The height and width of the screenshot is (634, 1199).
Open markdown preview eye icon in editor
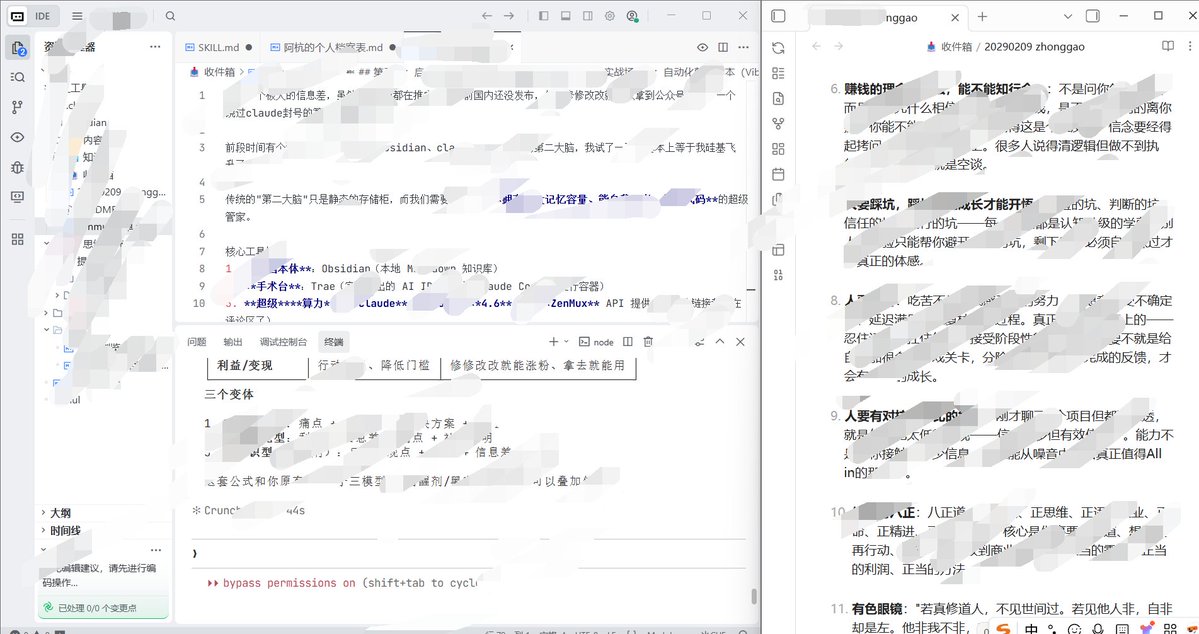[x=703, y=47]
